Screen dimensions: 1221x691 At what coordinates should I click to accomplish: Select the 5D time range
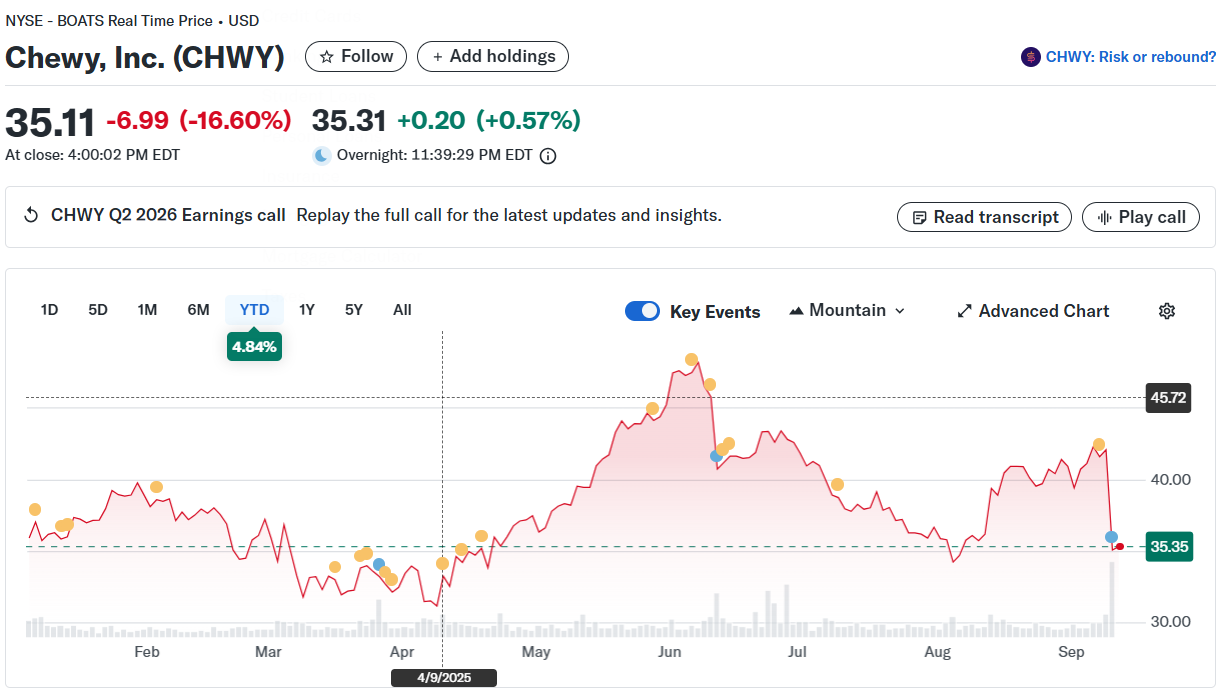tap(98, 310)
